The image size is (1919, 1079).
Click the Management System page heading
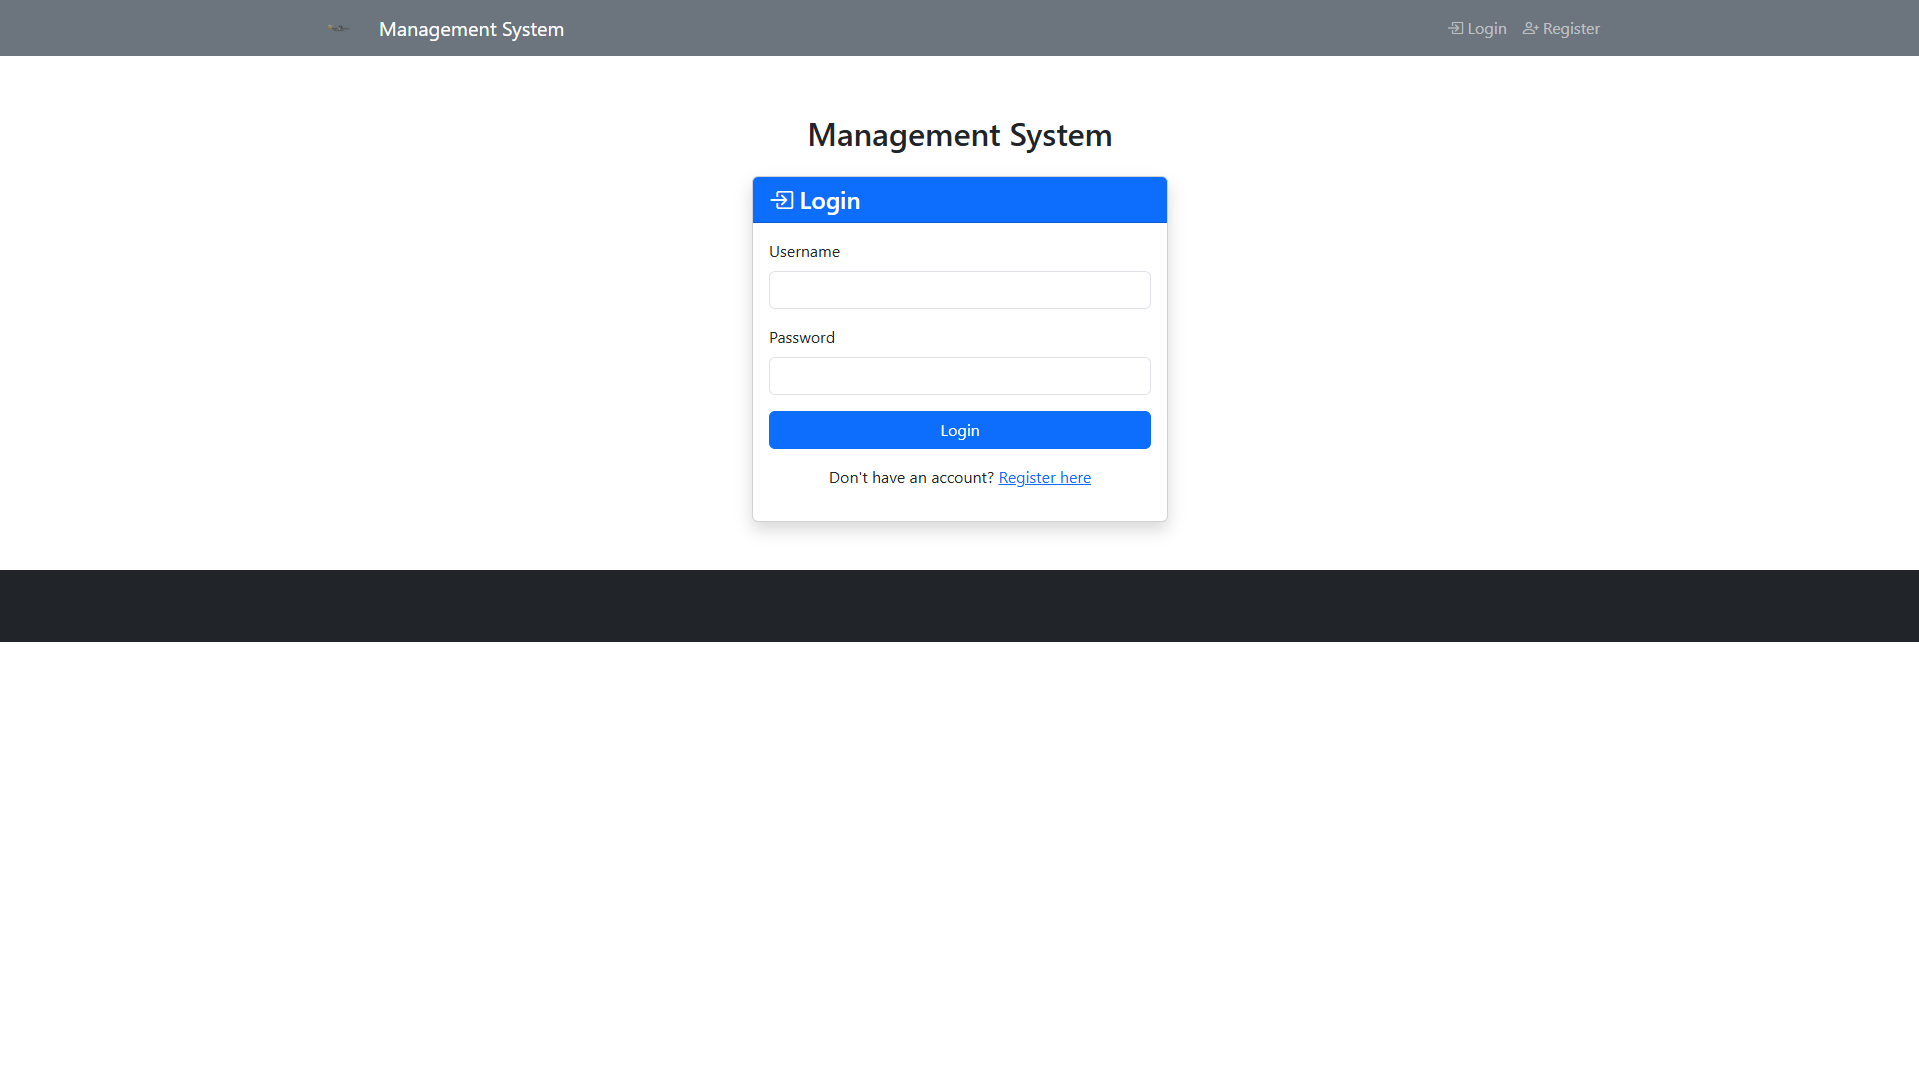tap(959, 135)
